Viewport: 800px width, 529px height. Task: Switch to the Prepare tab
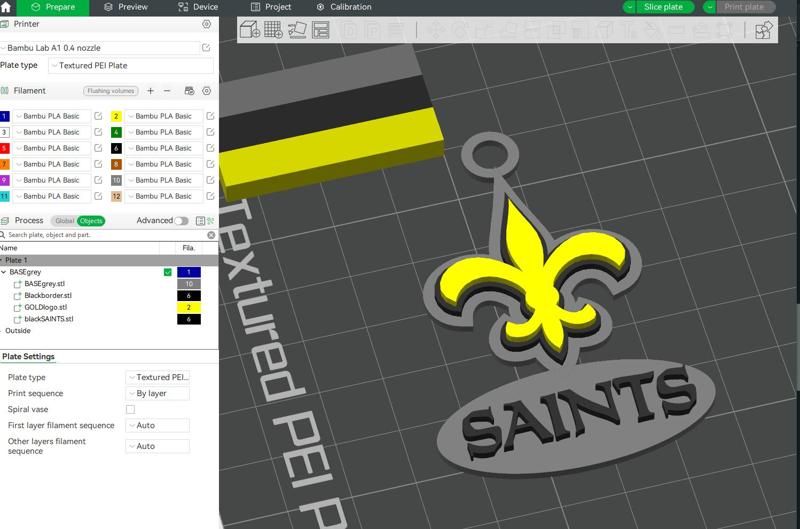(53, 7)
